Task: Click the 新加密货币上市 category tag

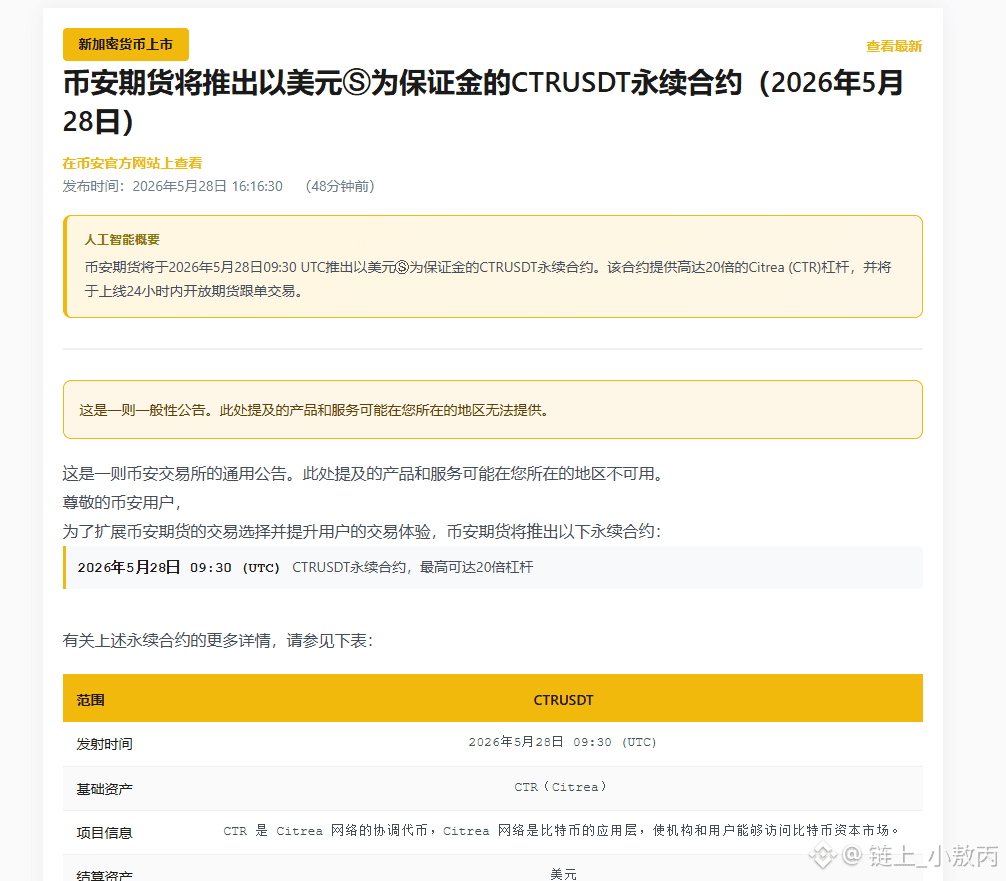Action: (126, 44)
